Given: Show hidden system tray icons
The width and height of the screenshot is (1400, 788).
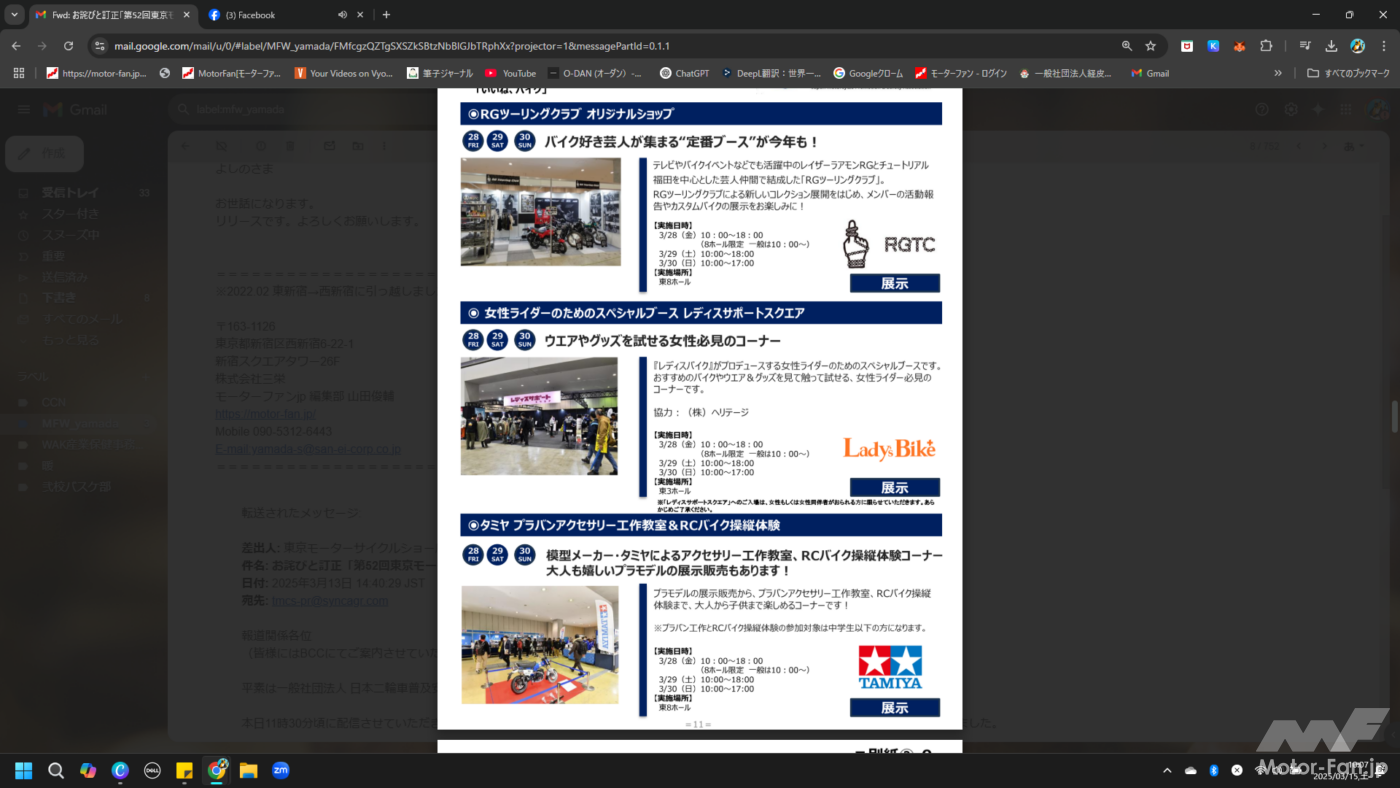Looking at the screenshot, I should [1167, 771].
